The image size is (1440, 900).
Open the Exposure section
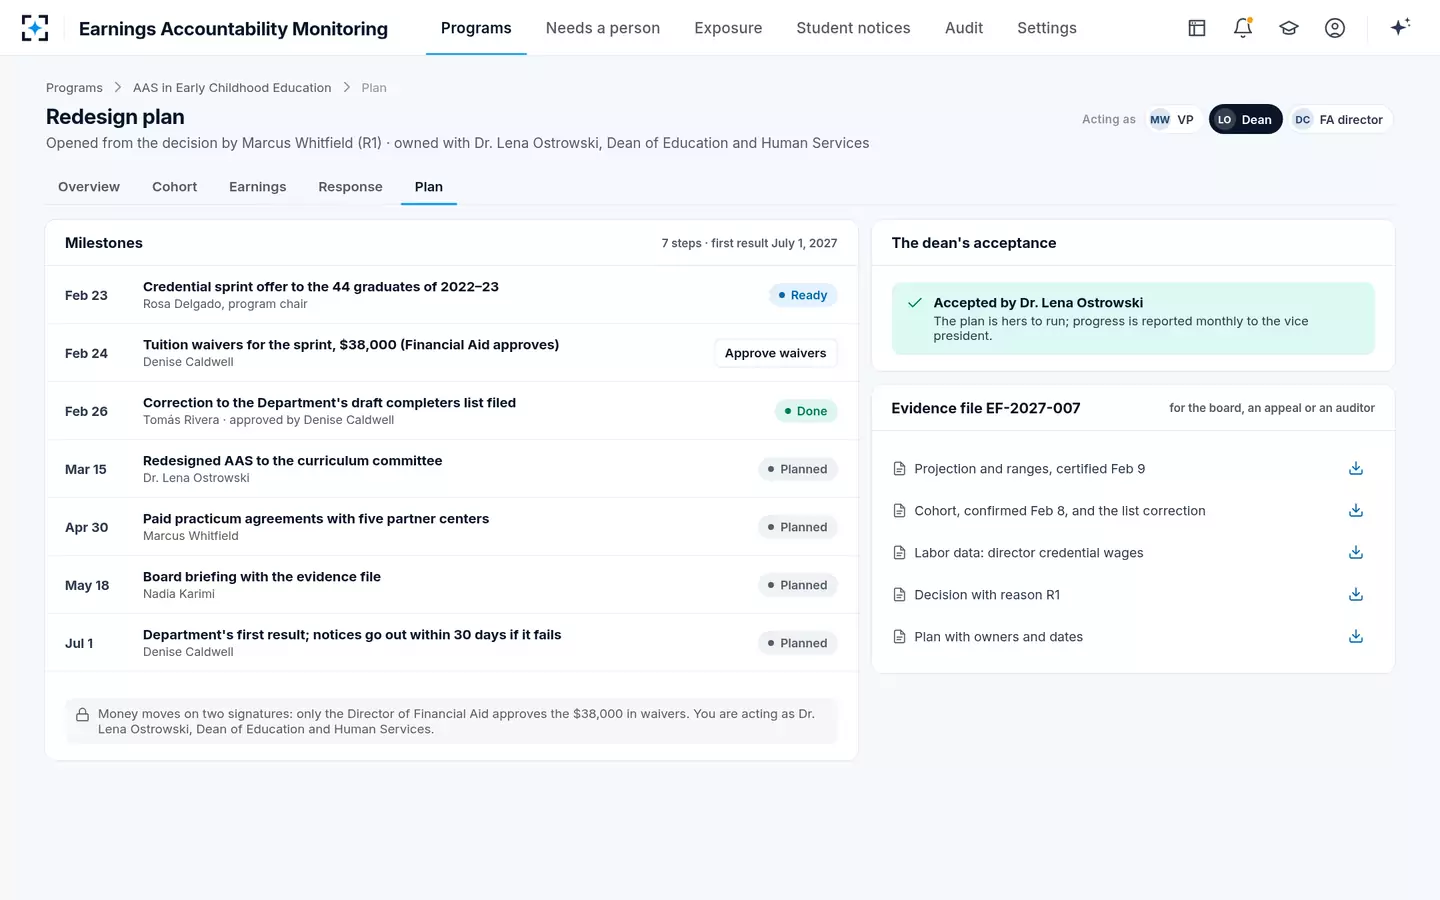click(x=728, y=28)
